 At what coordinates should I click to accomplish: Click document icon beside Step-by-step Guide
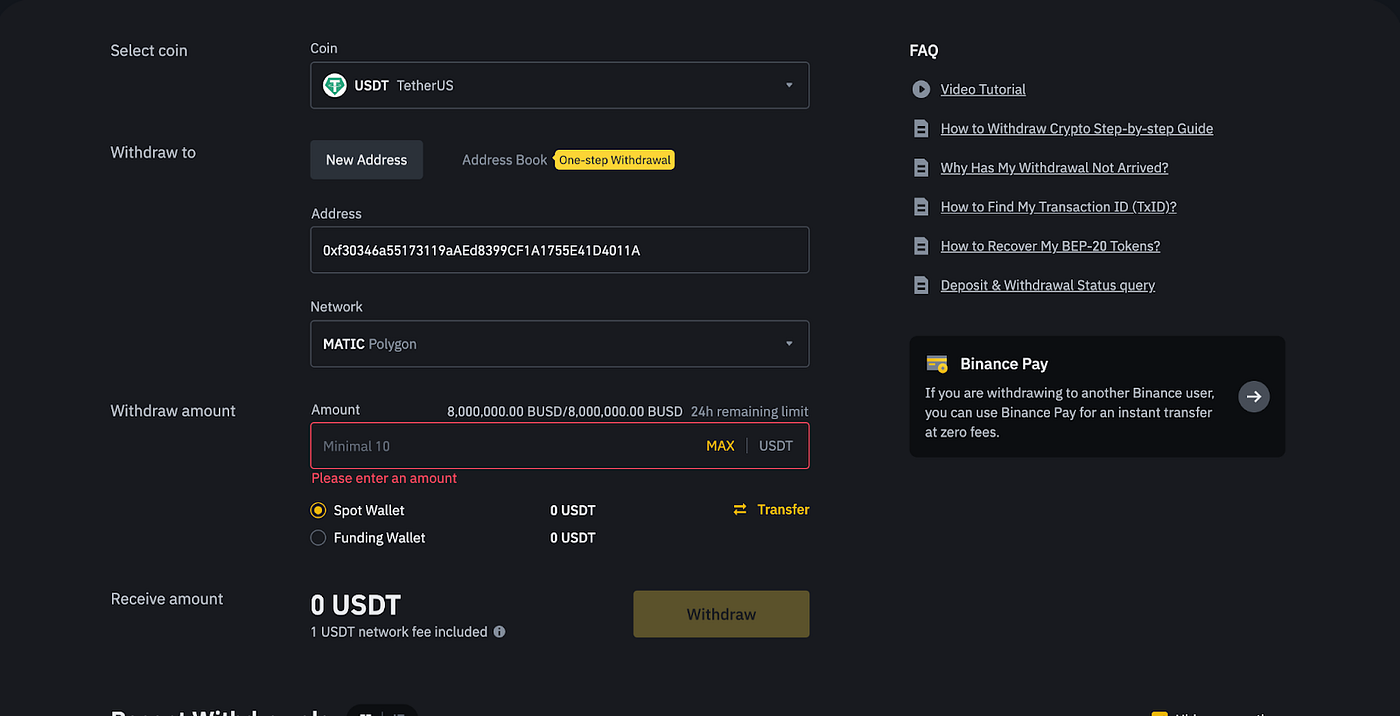(x=921, y=129)
